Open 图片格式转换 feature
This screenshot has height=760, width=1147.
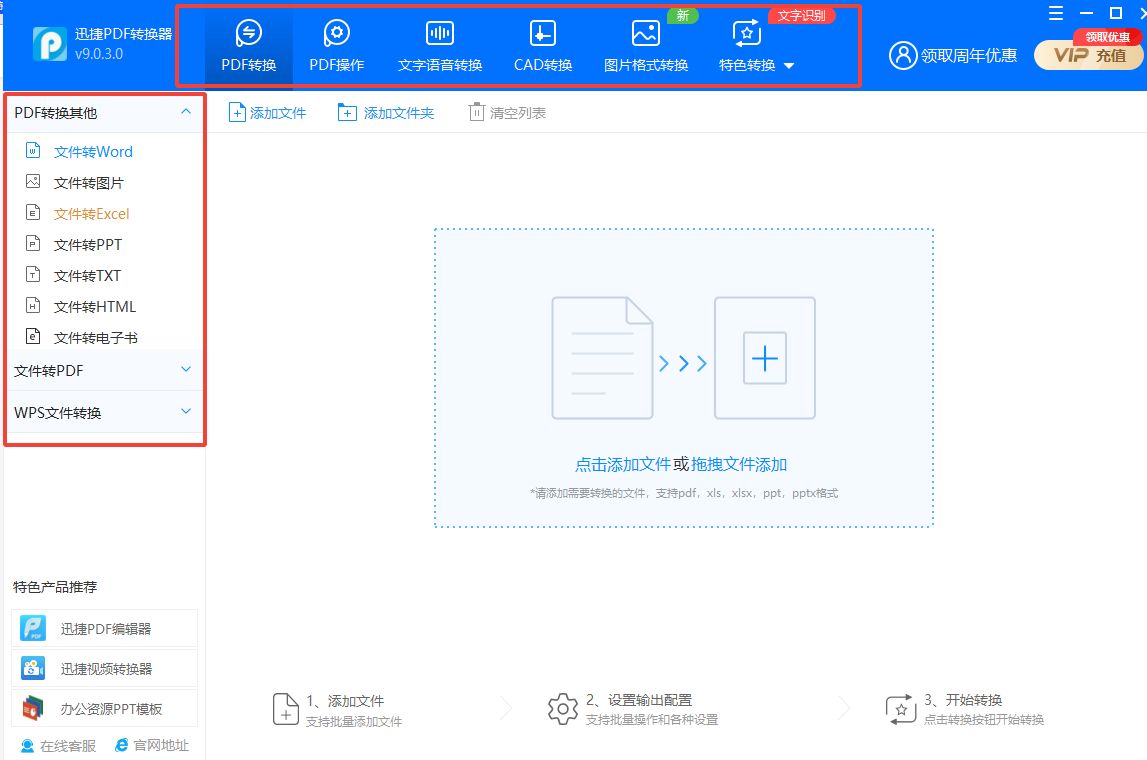644,44
